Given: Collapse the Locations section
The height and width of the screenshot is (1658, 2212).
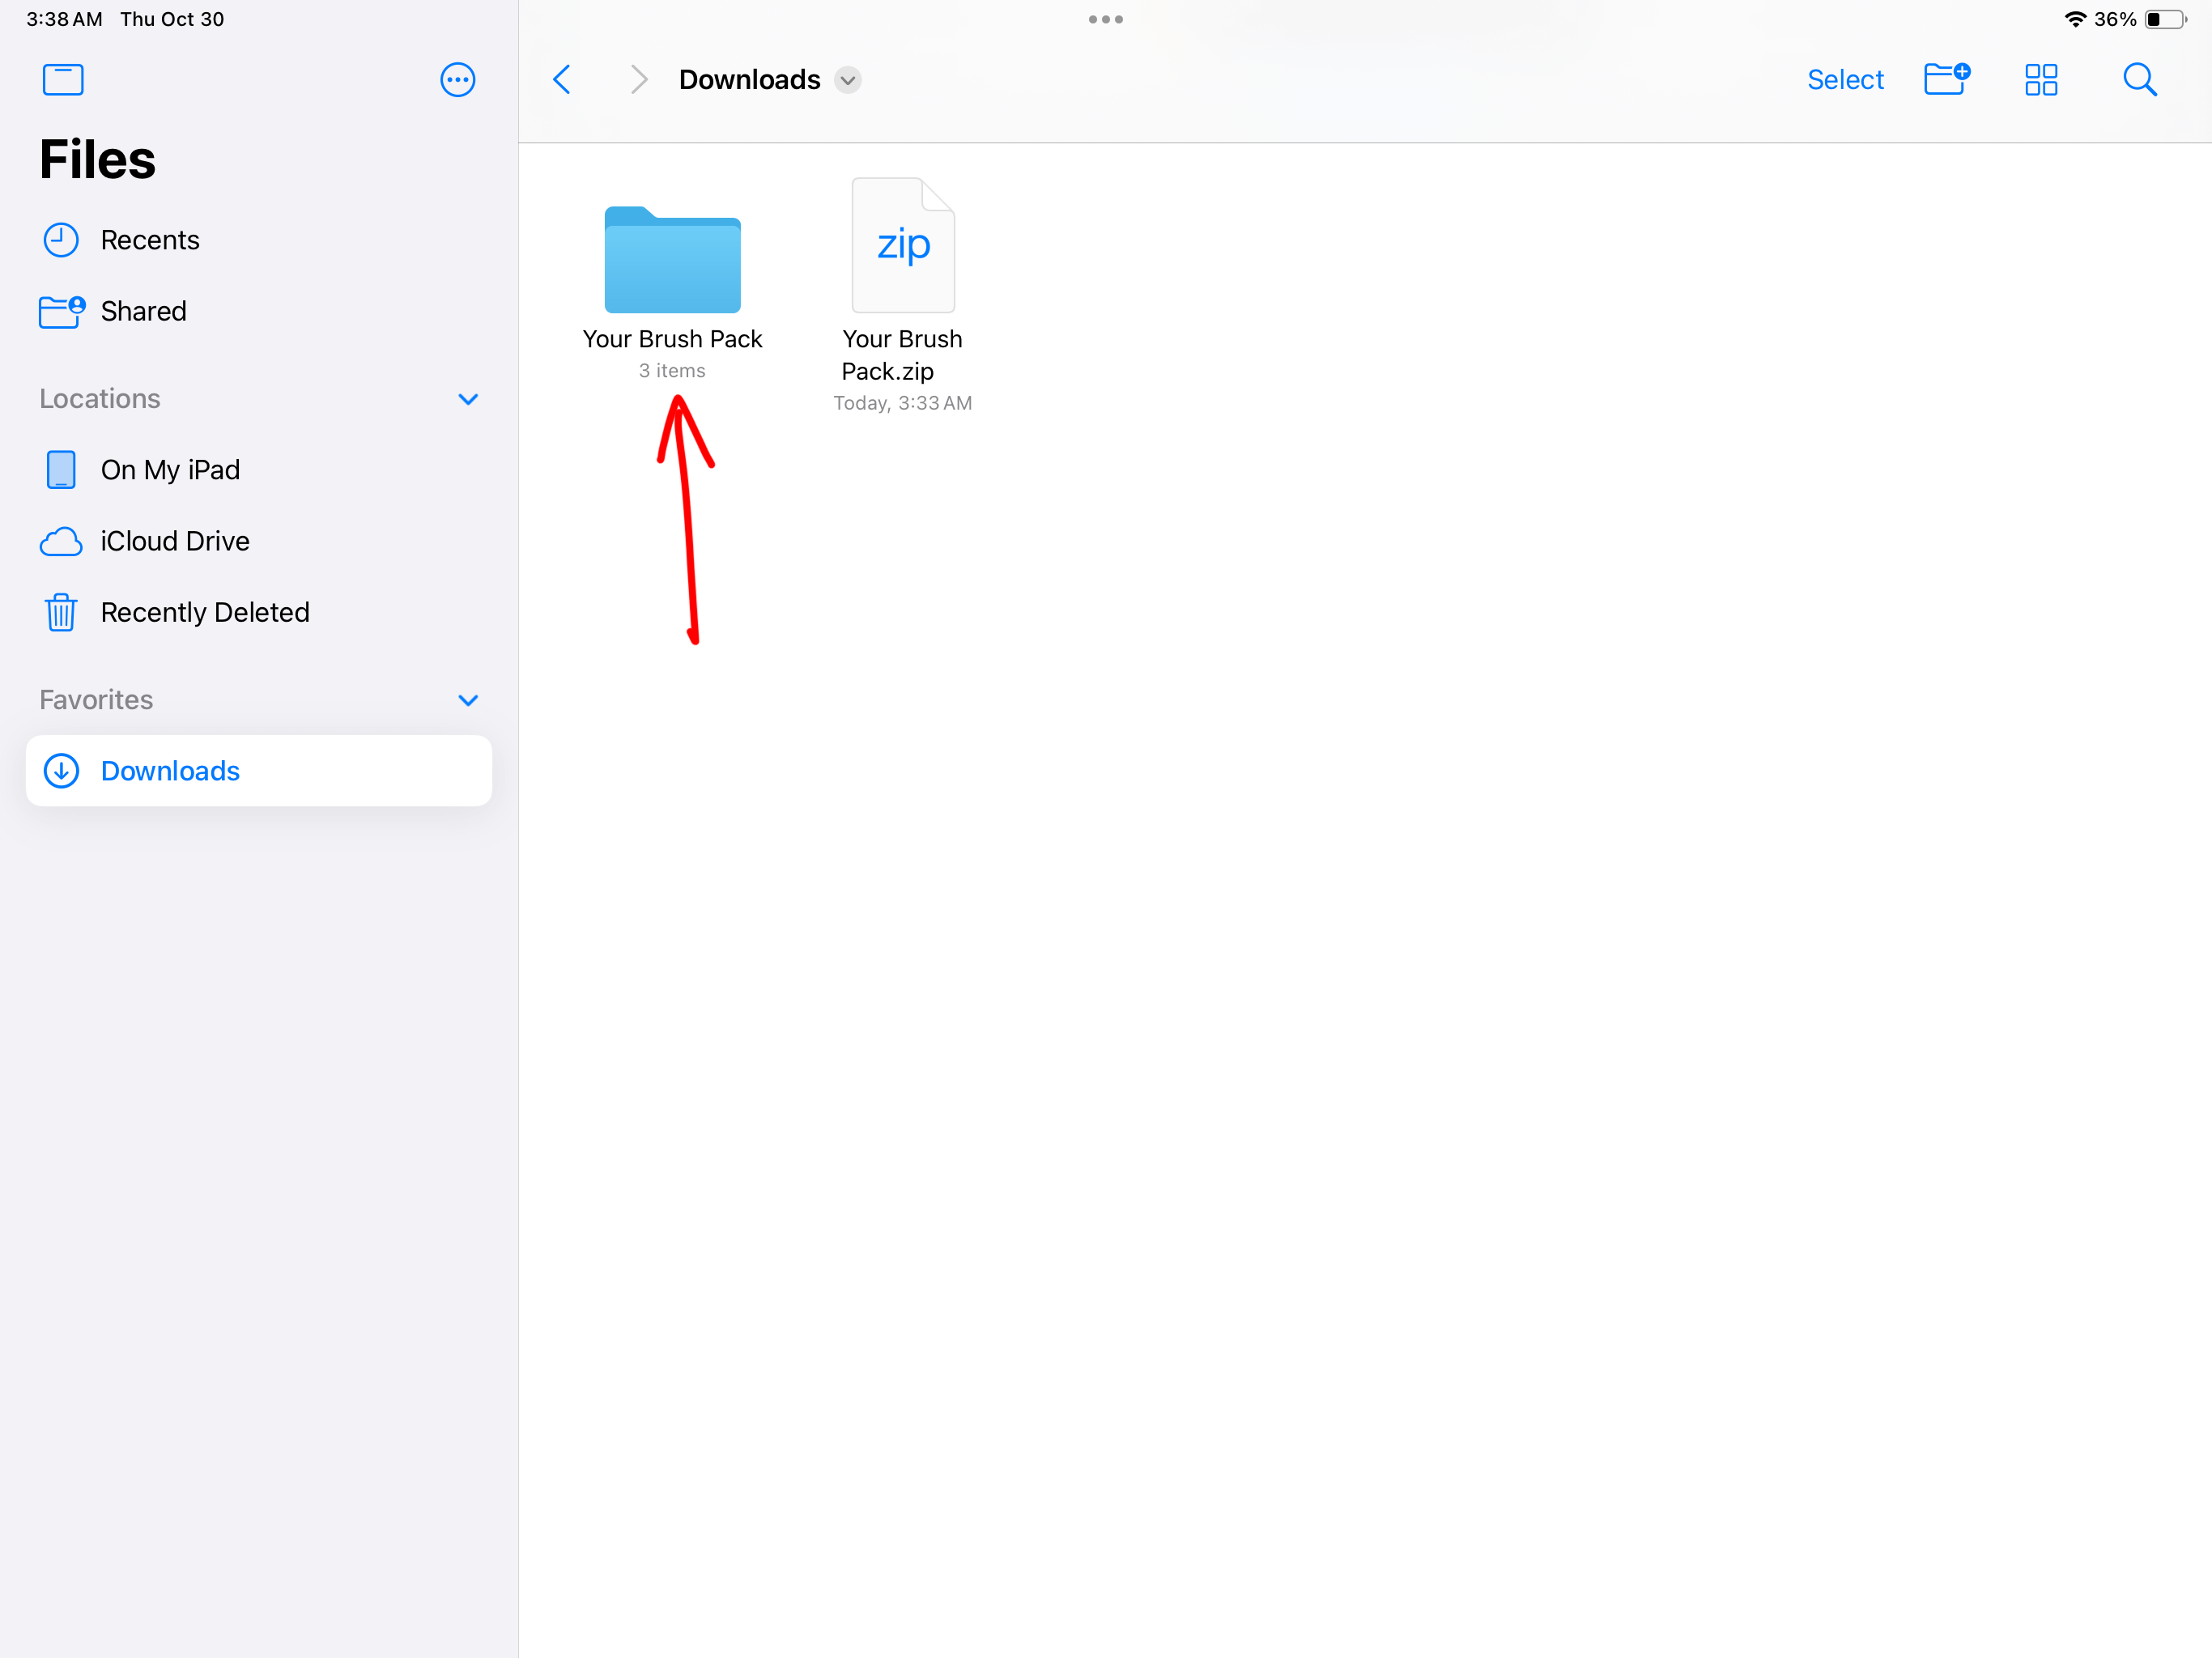Looking at the screenshot, I should click(x=467, y=399).
